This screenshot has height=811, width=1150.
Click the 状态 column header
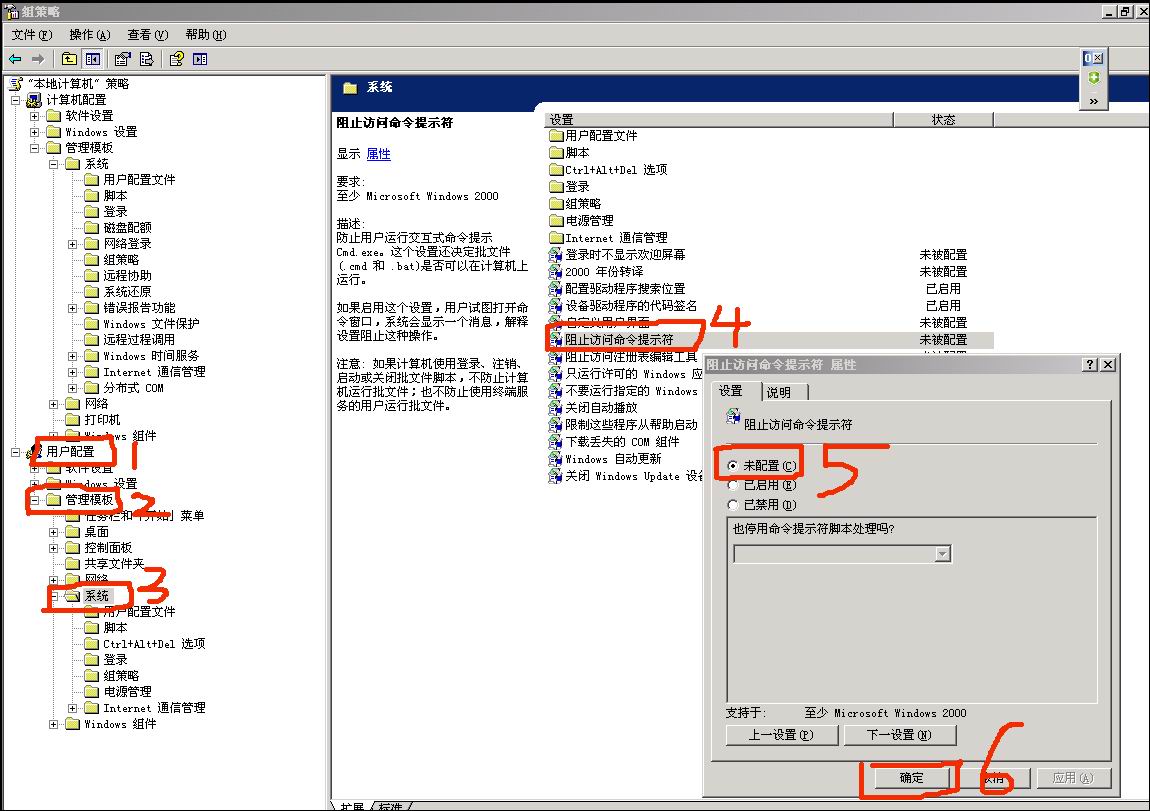[943, 119]
